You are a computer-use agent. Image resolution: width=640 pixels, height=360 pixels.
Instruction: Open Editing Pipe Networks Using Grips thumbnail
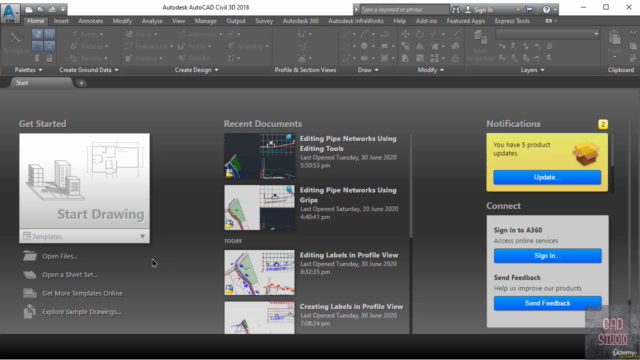259,207
